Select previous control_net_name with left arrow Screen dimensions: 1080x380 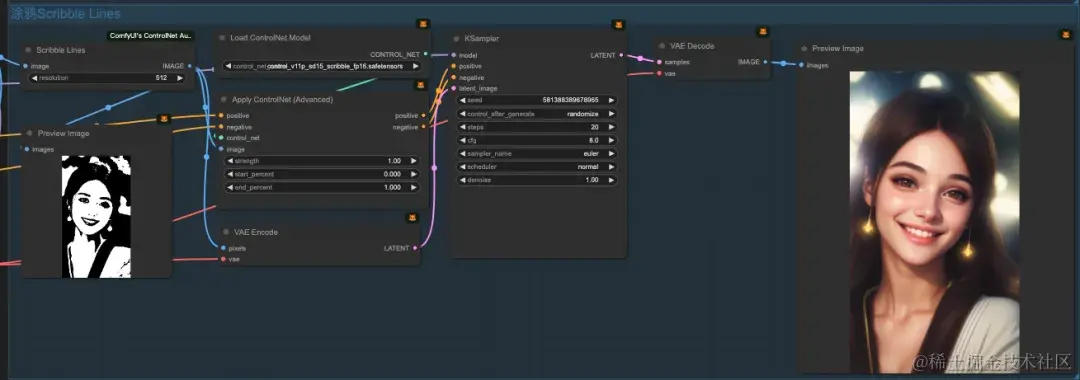click(229, 66)
